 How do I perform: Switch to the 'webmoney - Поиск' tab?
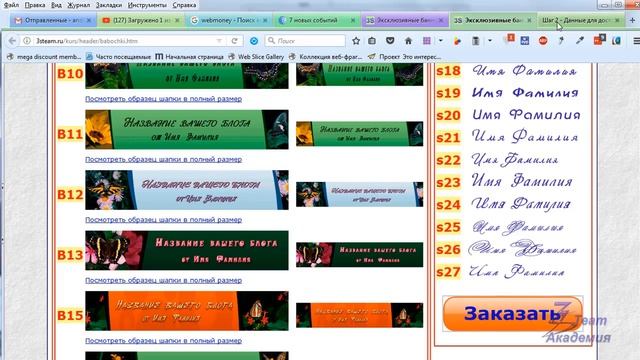click(229, 20)
